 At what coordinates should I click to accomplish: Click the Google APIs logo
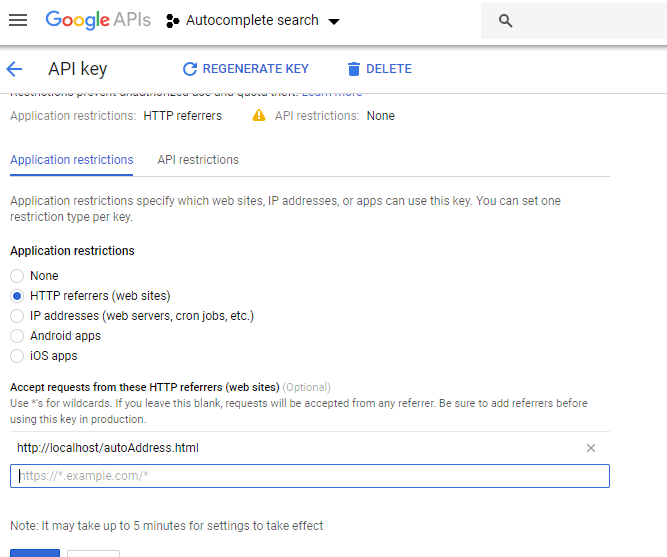tap(97, 20)
